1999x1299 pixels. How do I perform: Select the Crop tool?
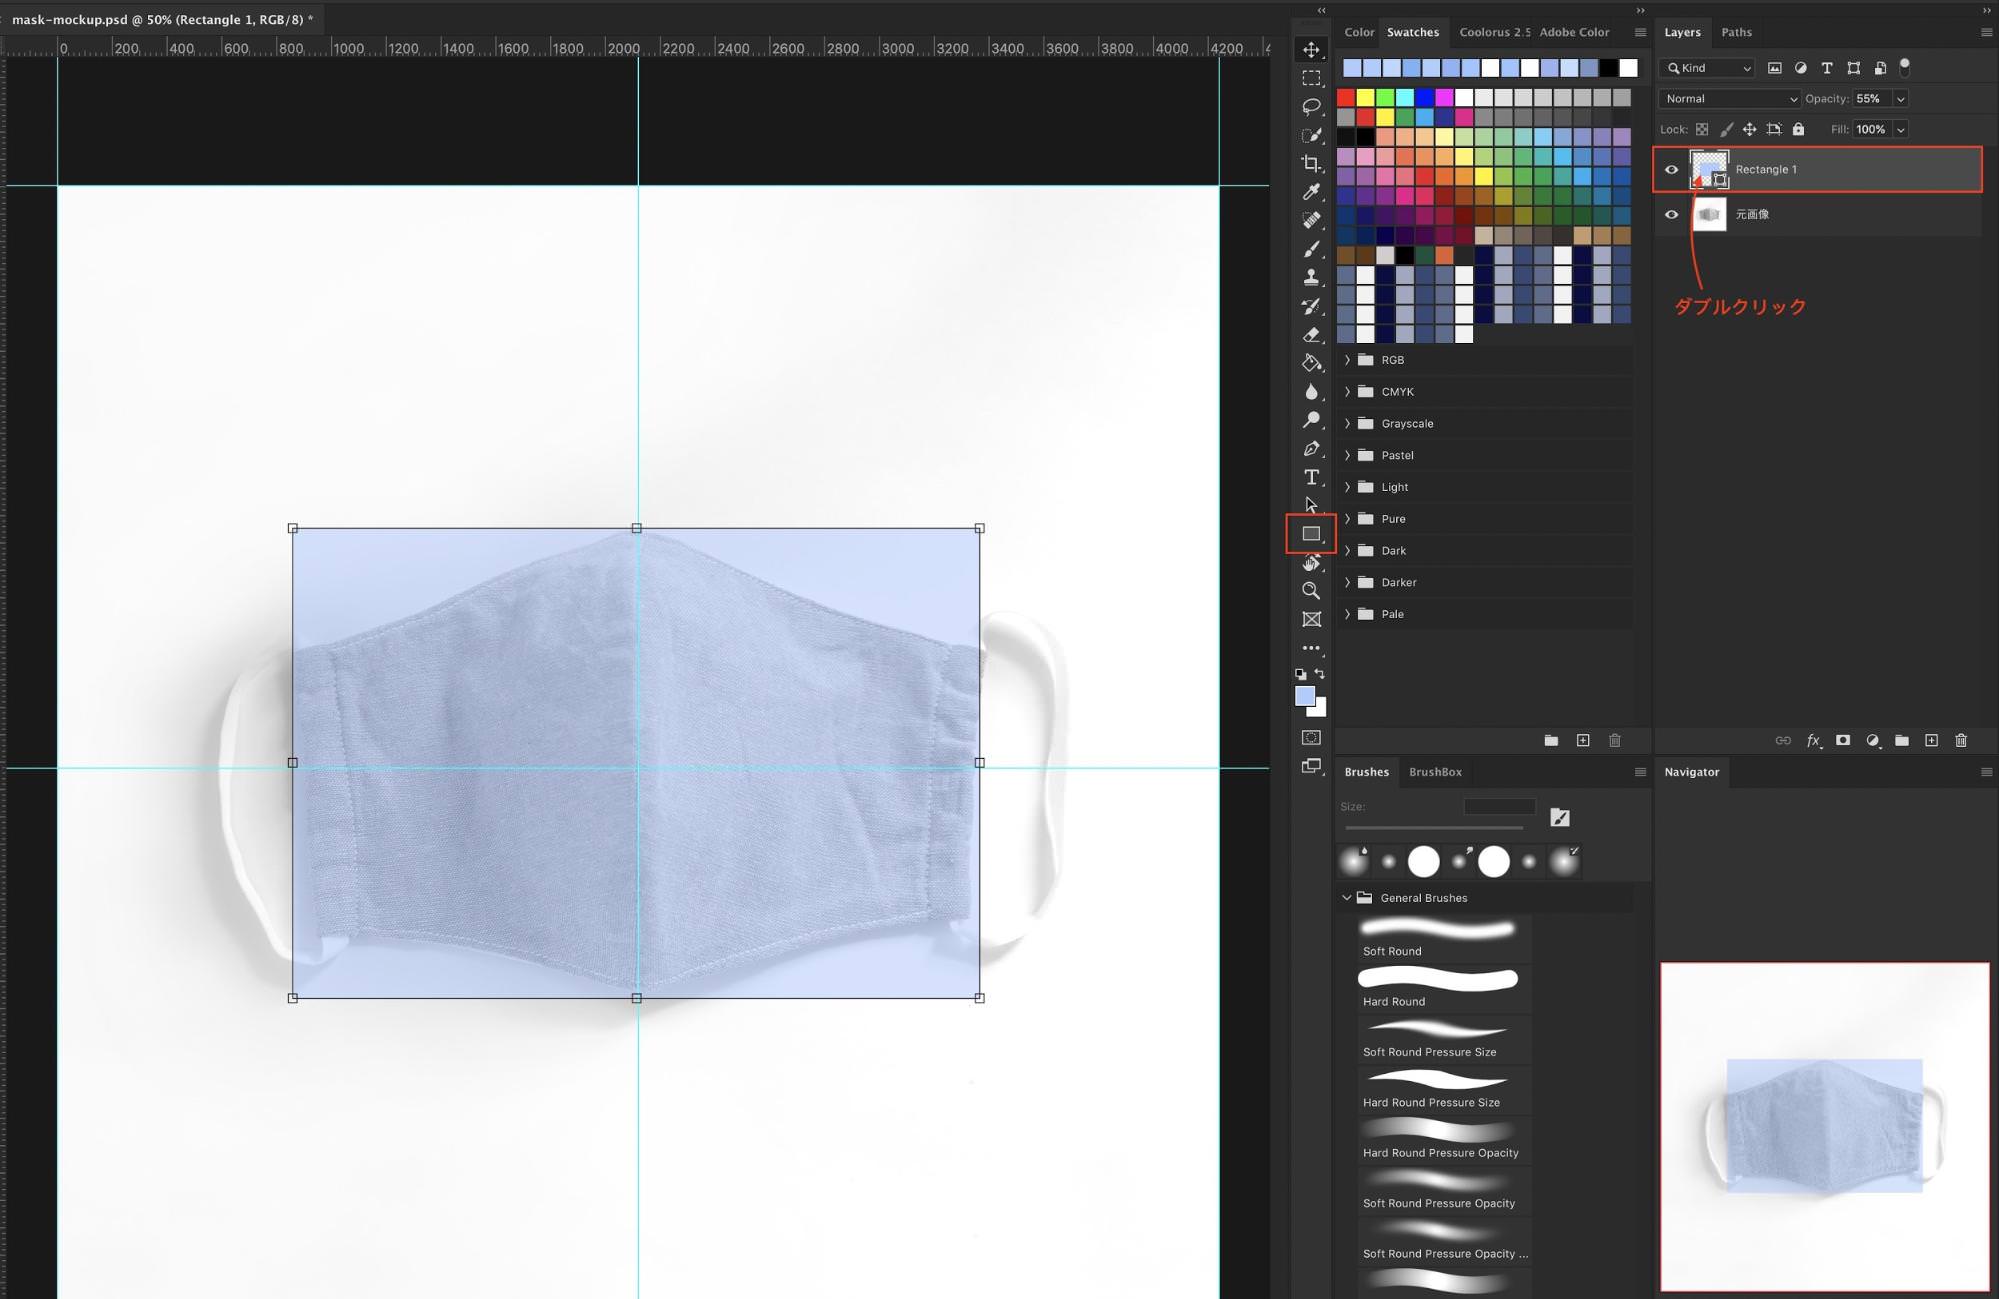(1312, 161)
